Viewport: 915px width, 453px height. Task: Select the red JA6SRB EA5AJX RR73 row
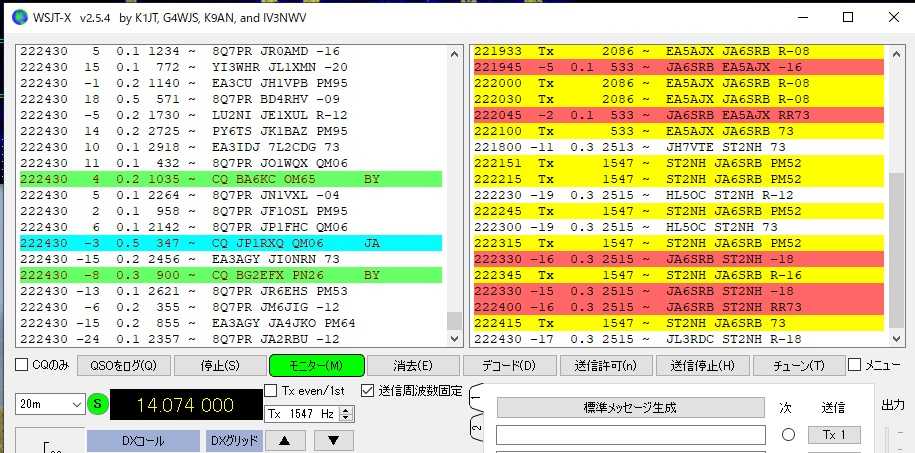point(679,115)
